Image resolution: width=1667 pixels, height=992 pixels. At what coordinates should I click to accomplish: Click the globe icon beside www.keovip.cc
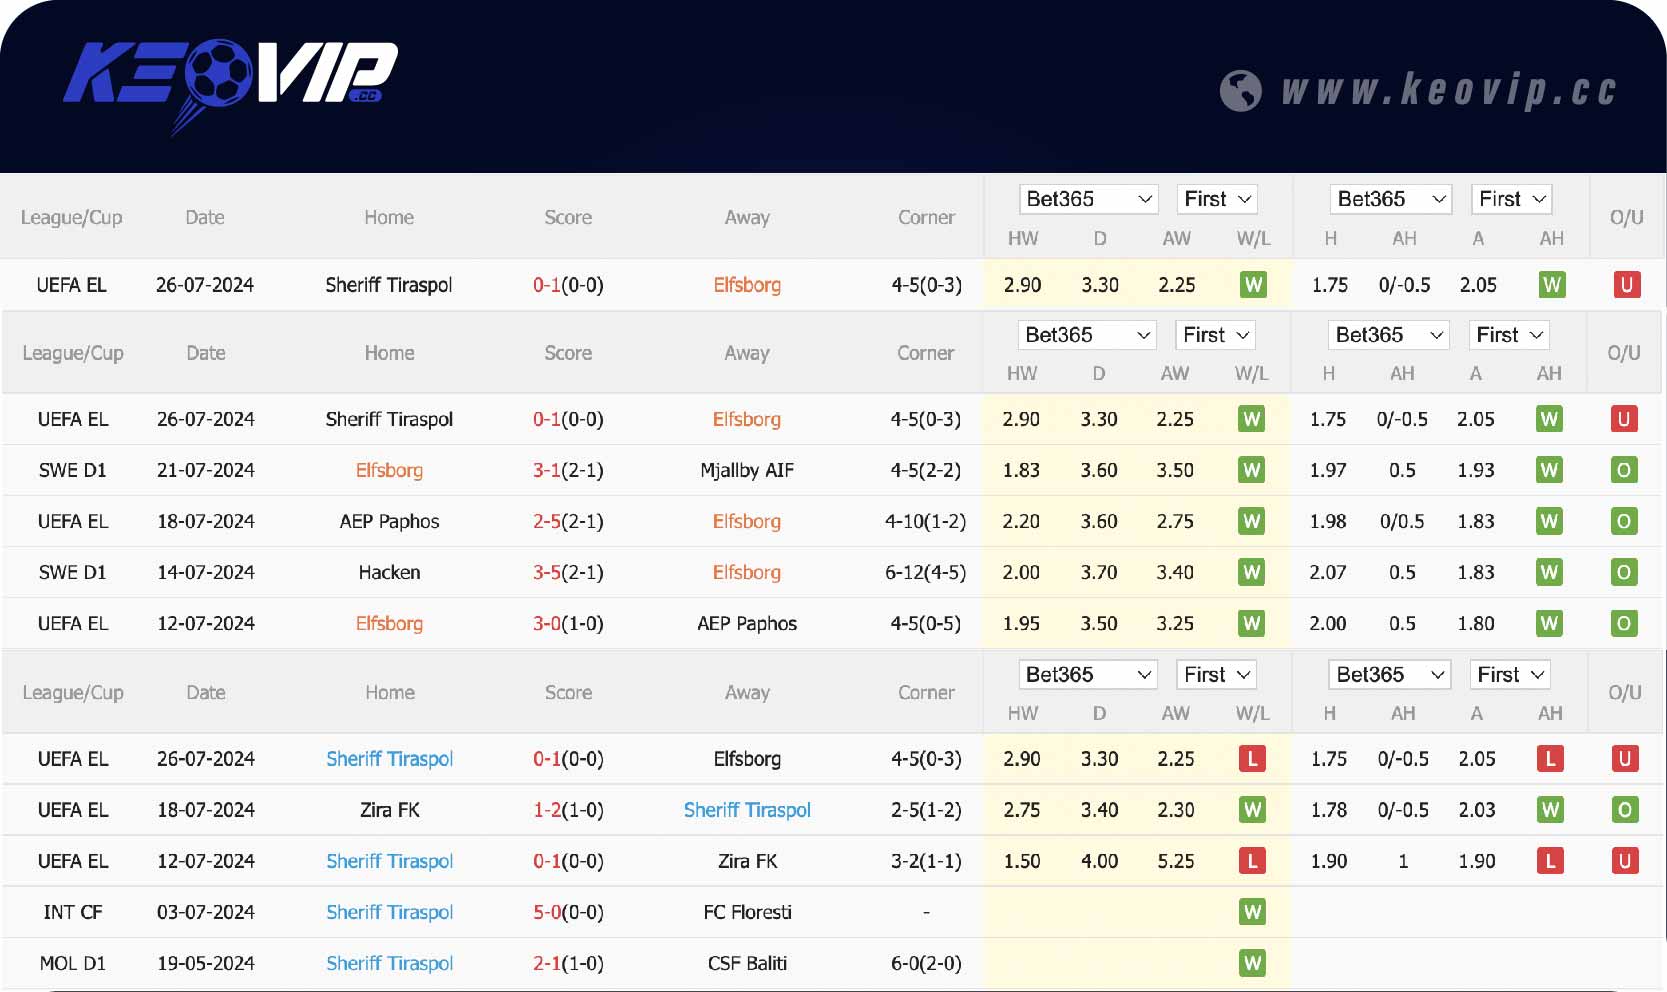pyautogui.click(x=1240, y=91)
